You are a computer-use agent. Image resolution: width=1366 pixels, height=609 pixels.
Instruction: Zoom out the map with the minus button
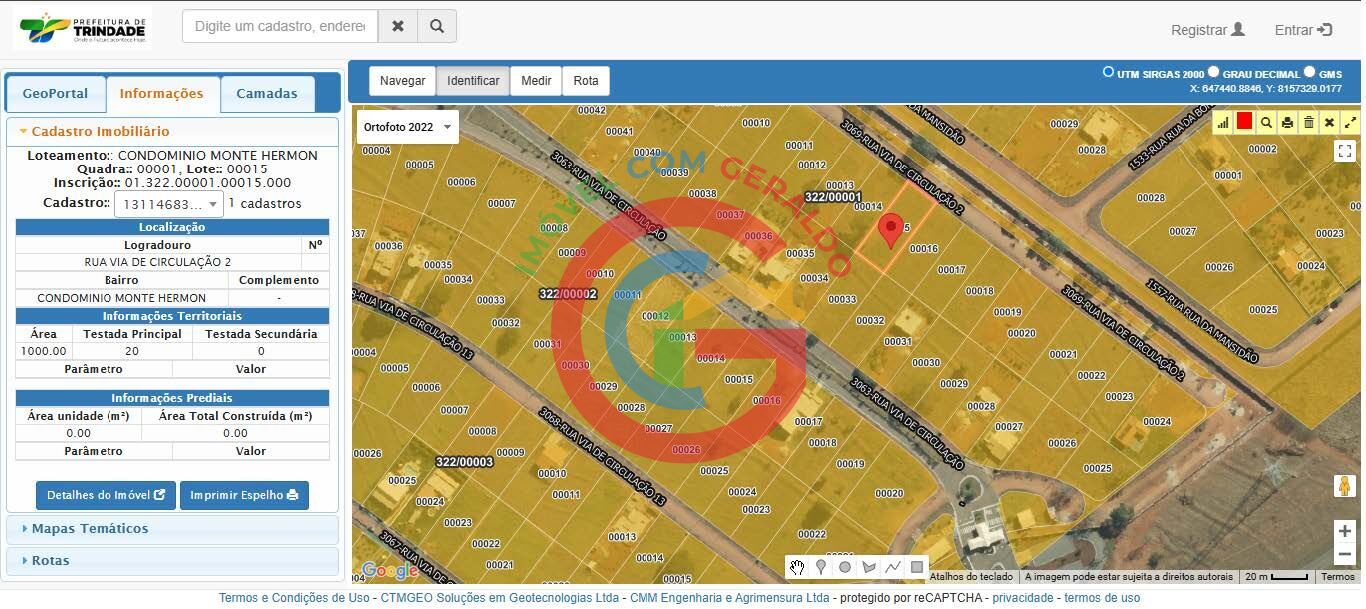(1345, 554)
